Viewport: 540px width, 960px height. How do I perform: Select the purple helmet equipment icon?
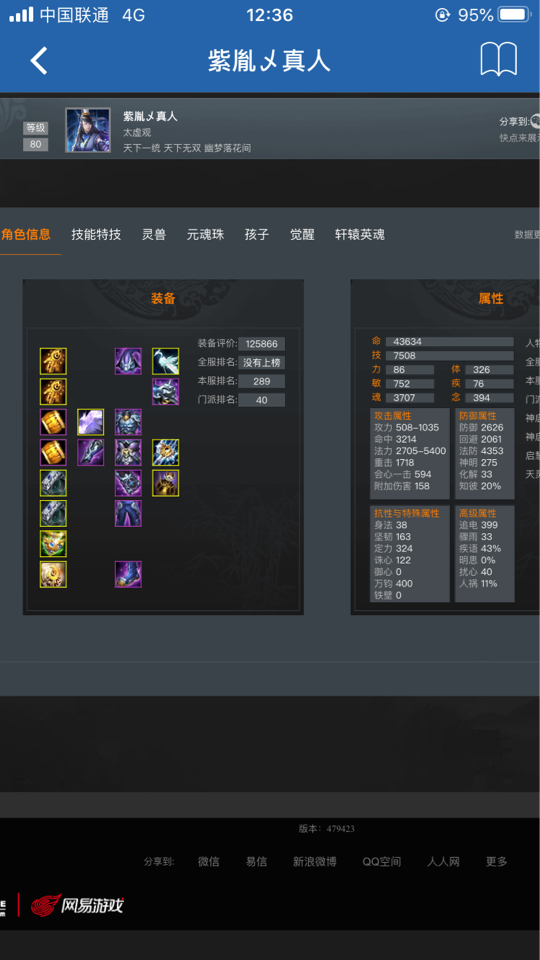[128, 361]
